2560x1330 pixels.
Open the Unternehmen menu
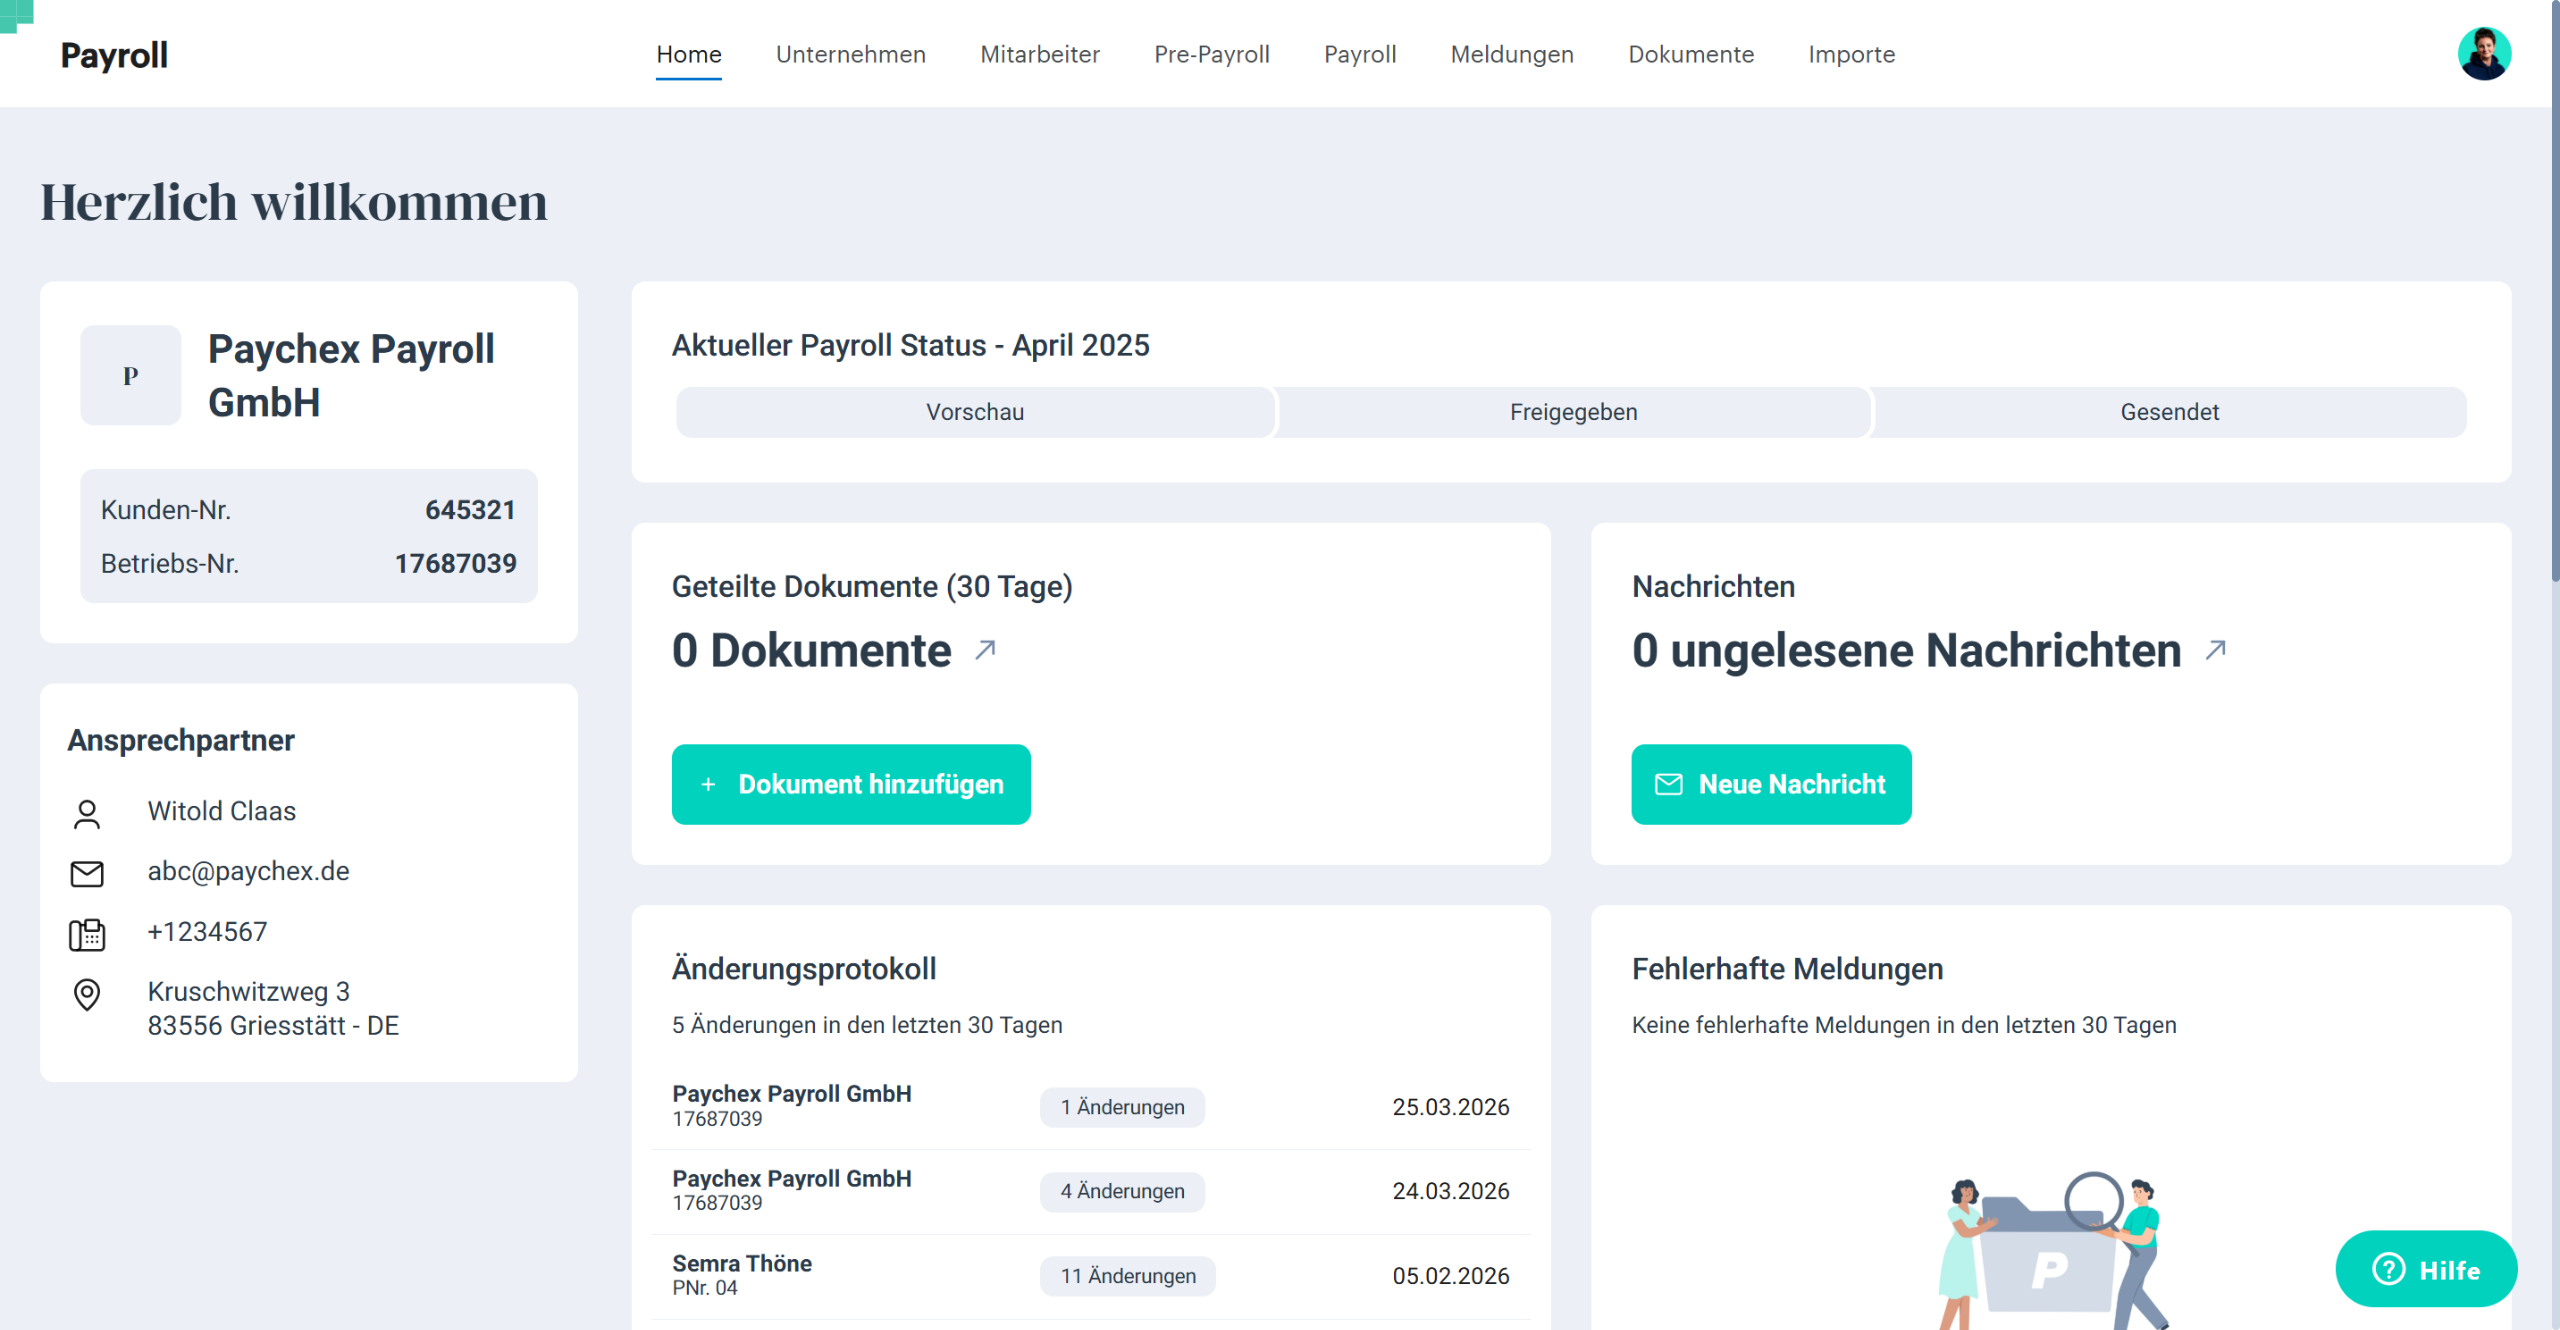coord(850,54)
